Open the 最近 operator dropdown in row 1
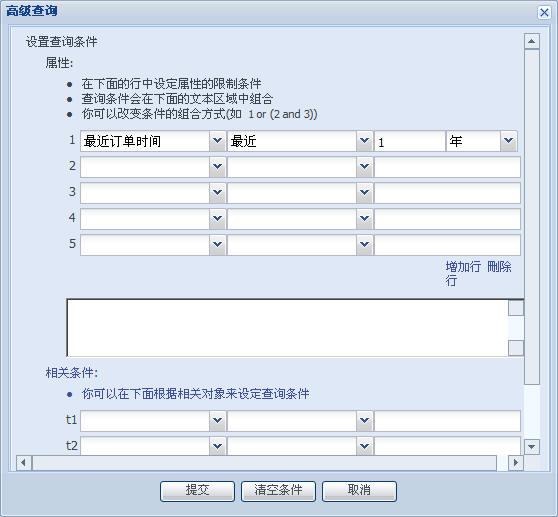558x517 pixels. [x=364, y=141]
